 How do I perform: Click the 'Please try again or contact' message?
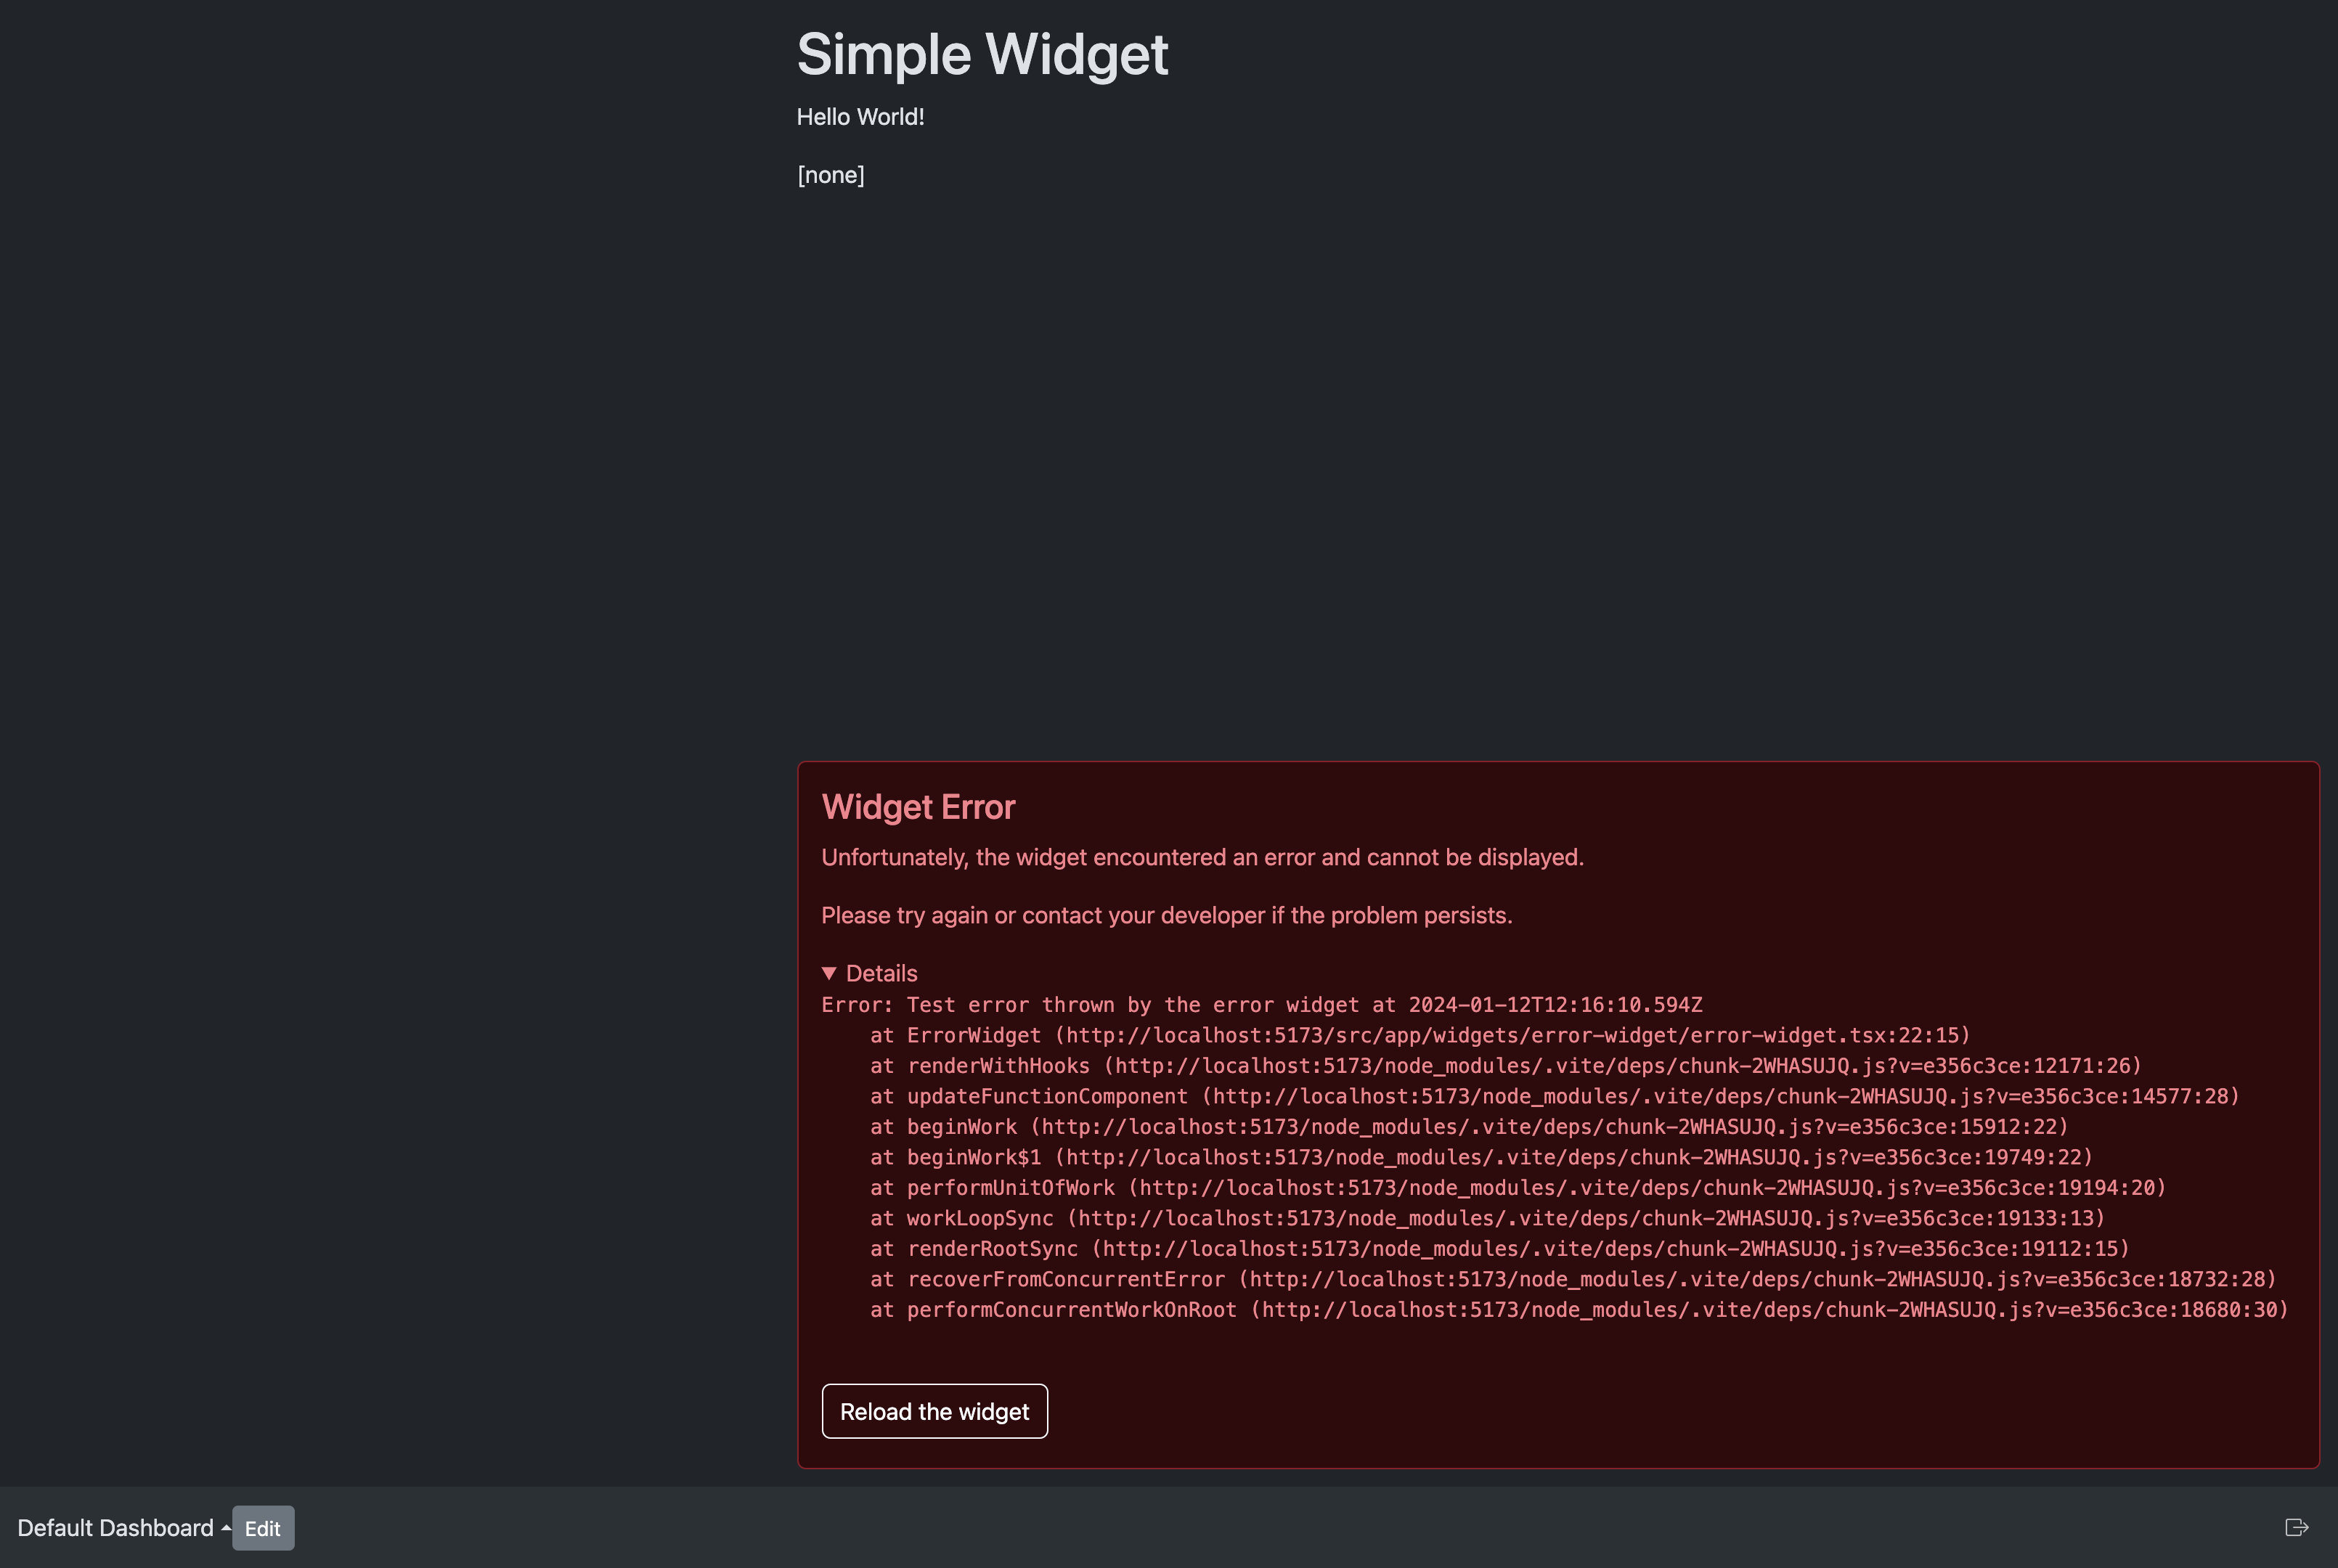[x=1166, y=915]
